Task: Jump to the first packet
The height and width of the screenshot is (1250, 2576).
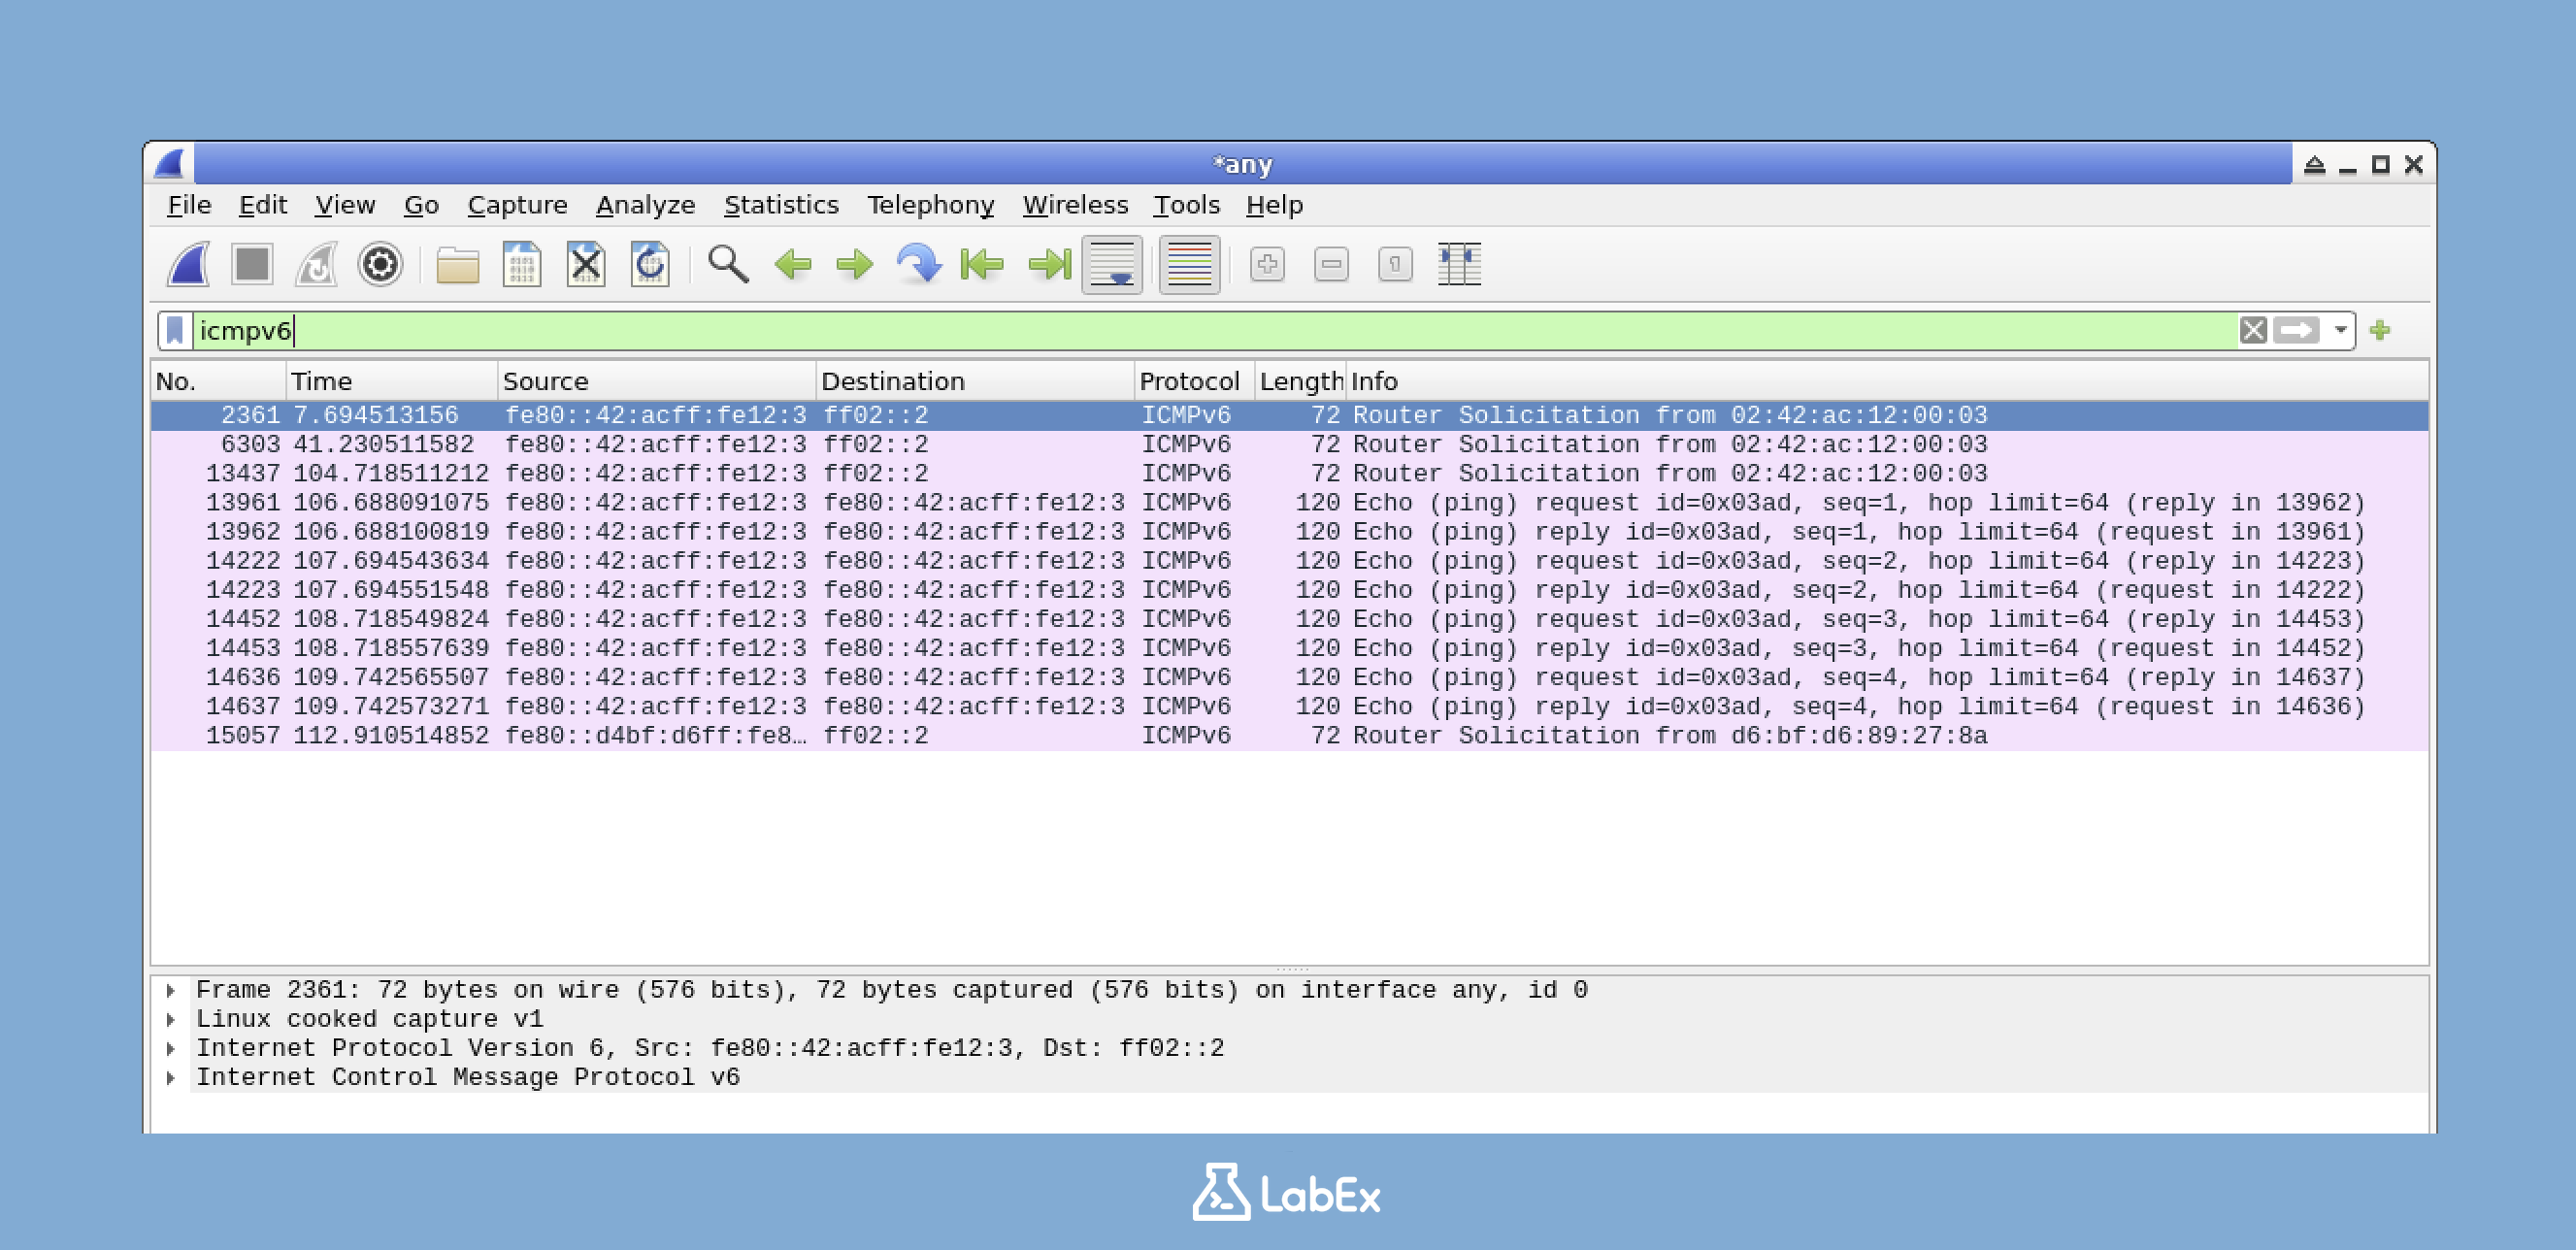Action: point(981,264)
